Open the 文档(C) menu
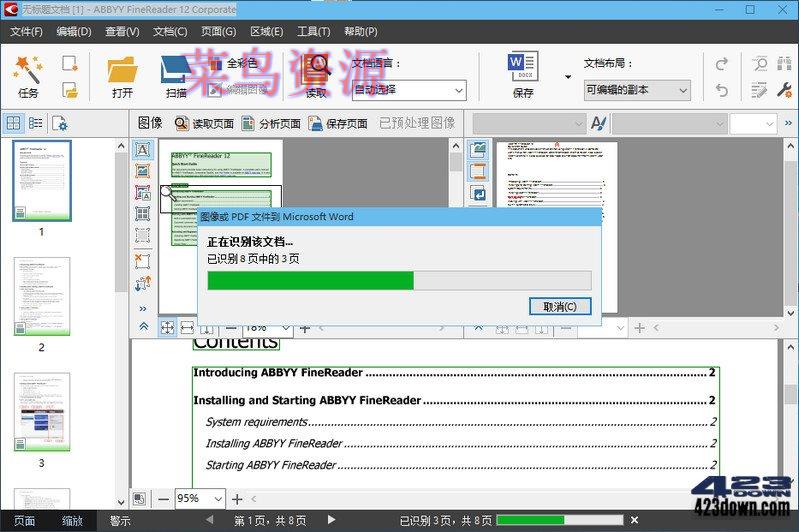 pos(170,32)
